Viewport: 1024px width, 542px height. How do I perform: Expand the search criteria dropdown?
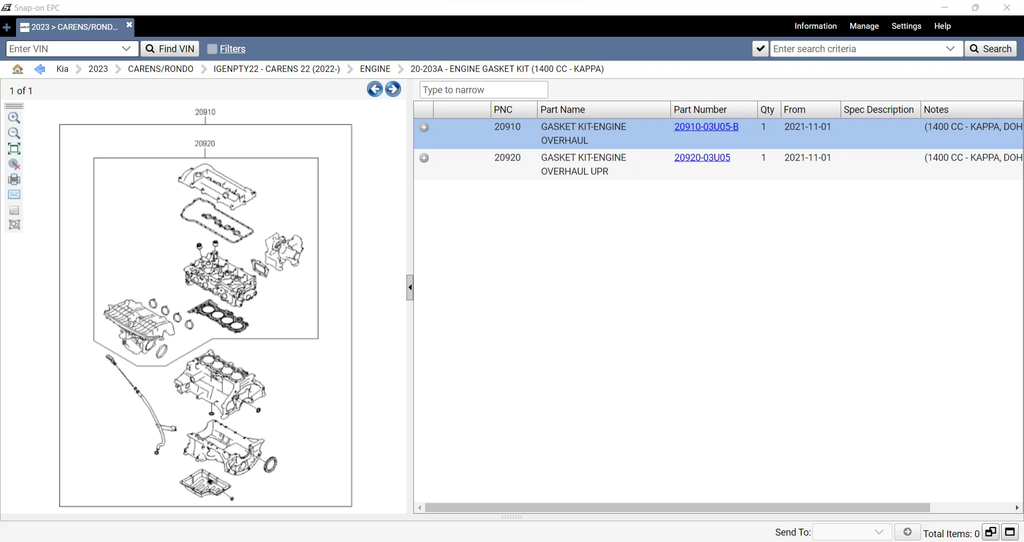[x=950, y=48]
